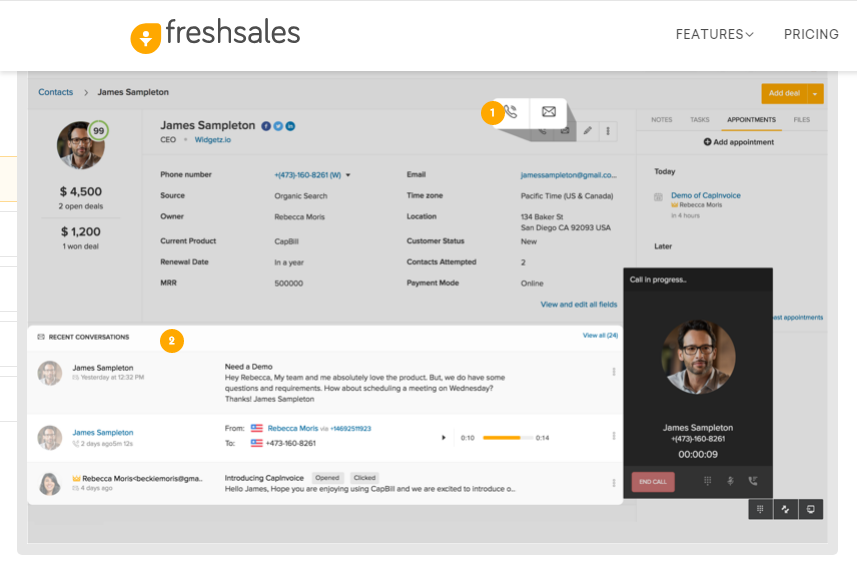Click the monitor icon in bottom call toolbar
This screenshot has height=565, width=857.
tap(811, 509)
